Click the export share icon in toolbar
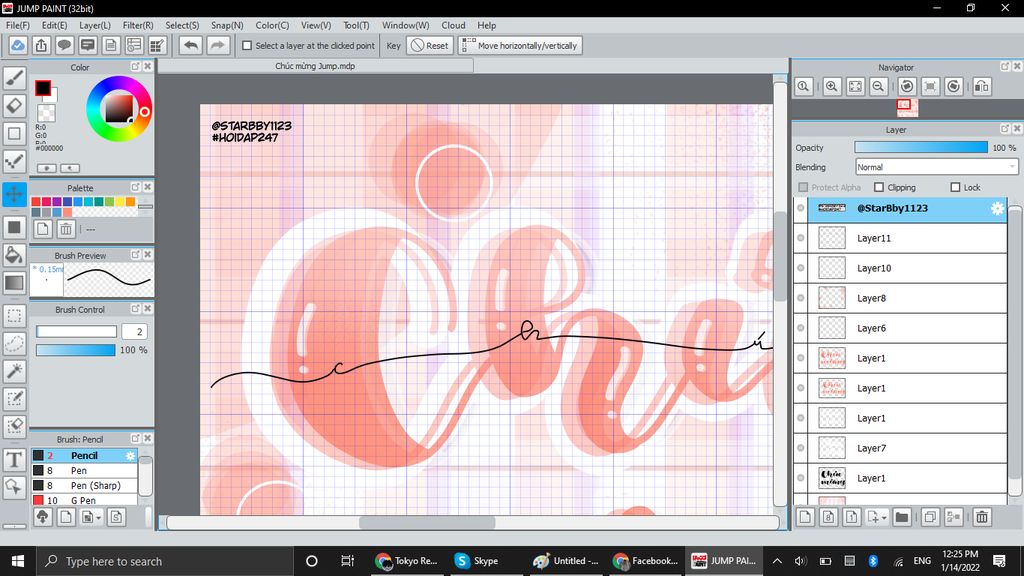The height and width of the screenshot is (576, 1024). click(x=41, y=46)
